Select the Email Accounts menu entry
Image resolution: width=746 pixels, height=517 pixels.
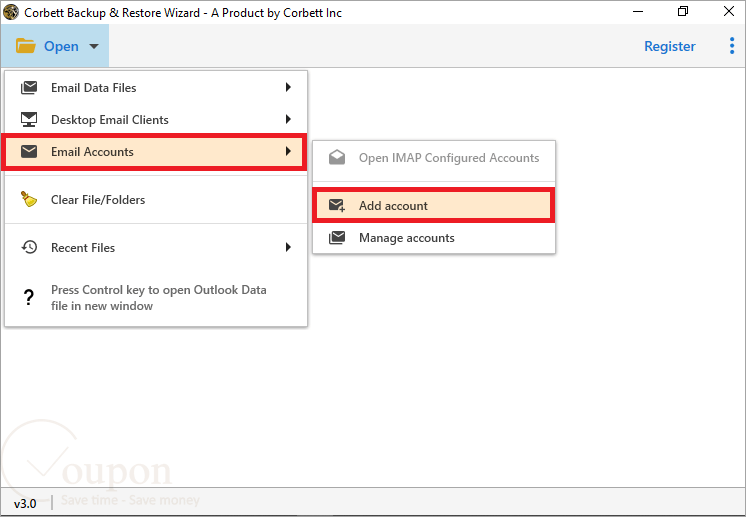154,152
